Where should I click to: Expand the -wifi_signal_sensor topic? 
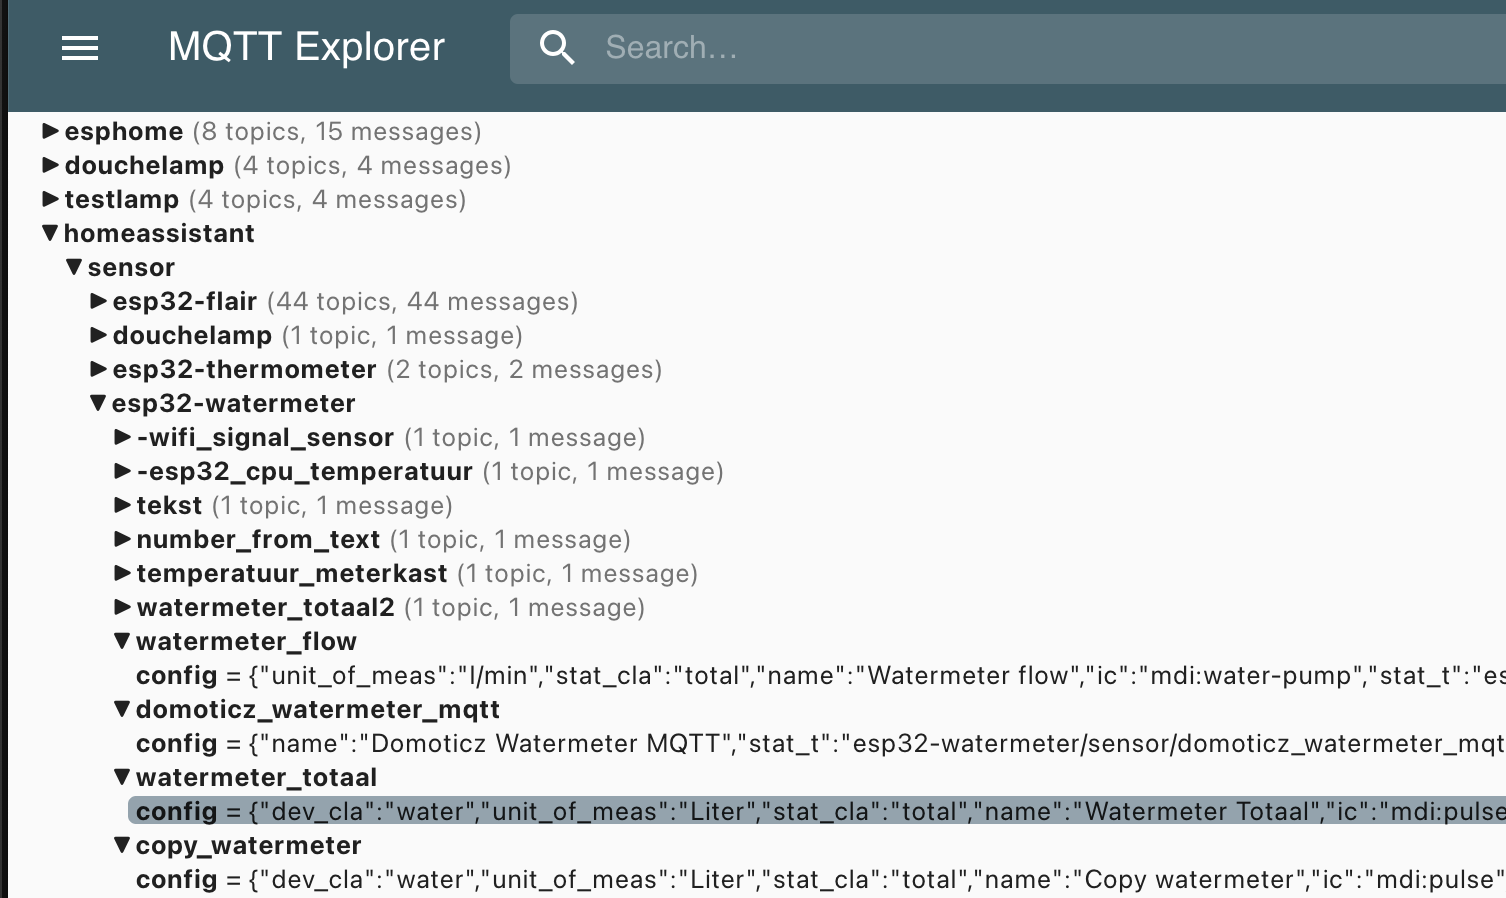coord(122,437)
